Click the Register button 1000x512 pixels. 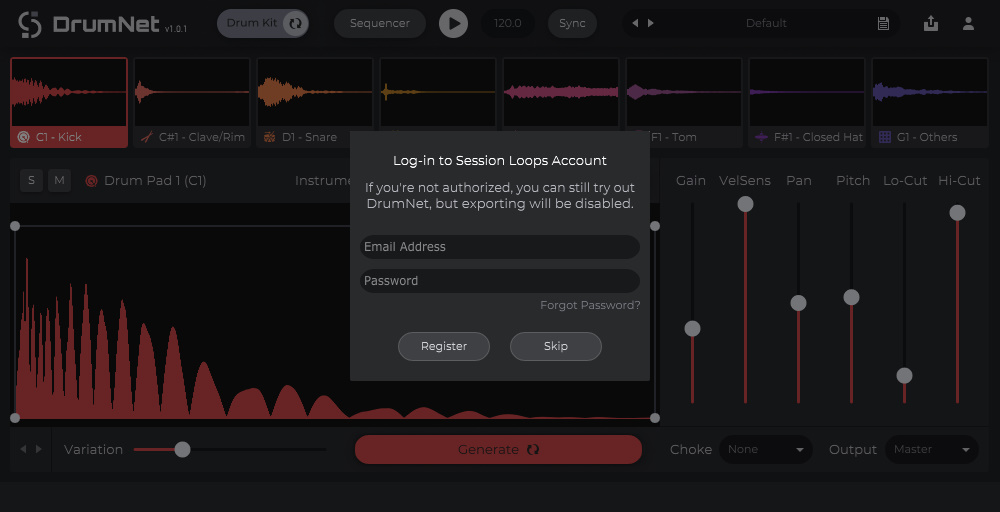coord(444,346)
